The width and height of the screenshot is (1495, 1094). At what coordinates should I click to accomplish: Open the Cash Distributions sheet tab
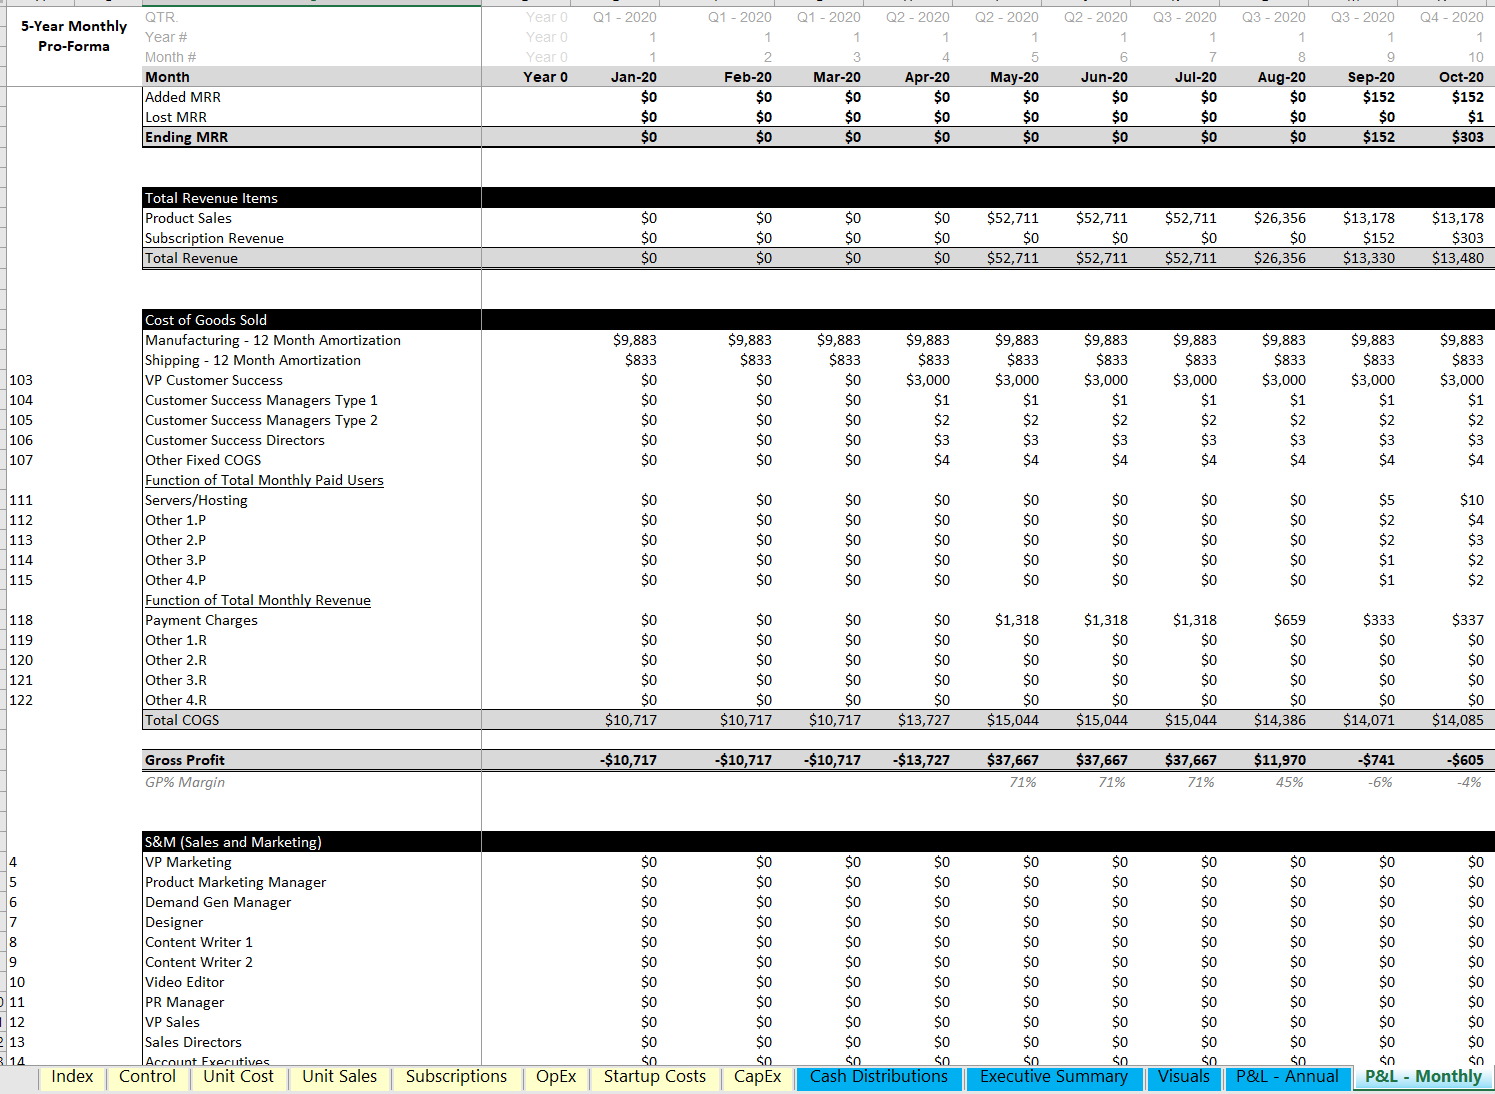click(x=879, y=1077)
